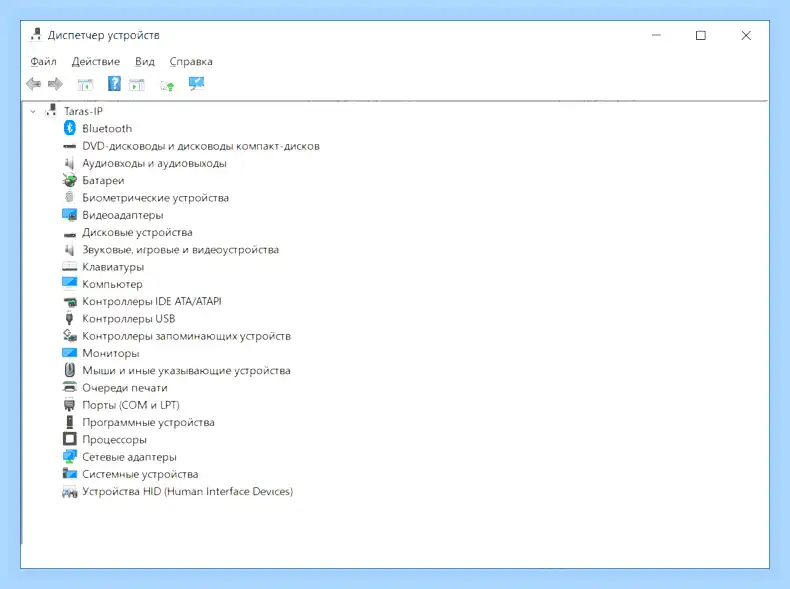Click the Forward arrow toolbar icon
The width and height of the screenshot is (790, 589).
tap(55, 84)
